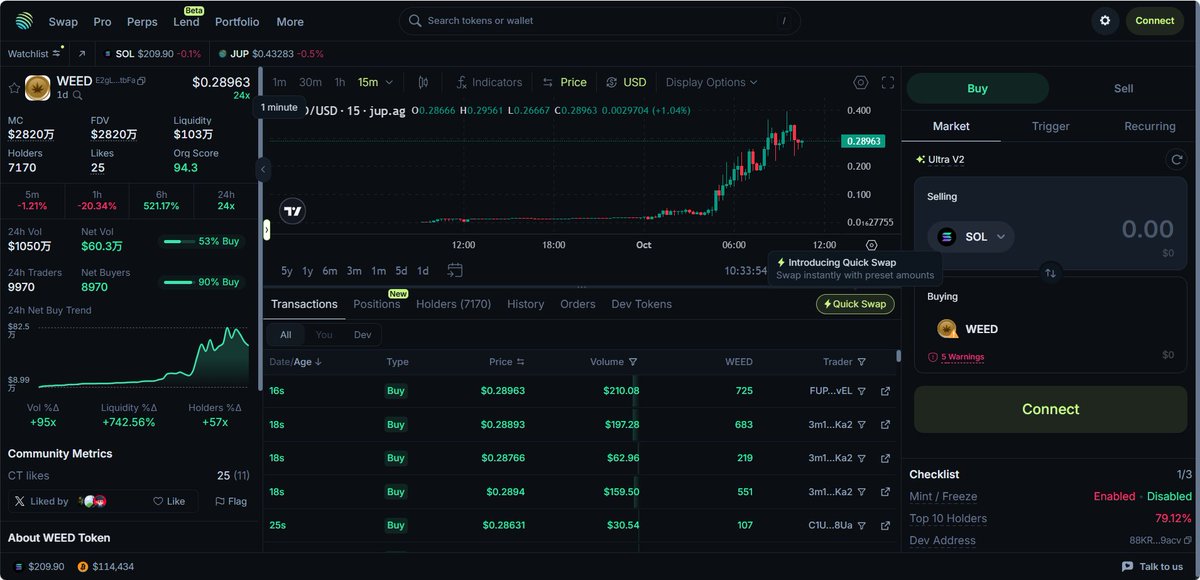The height and width of the screenshot is (580, 1200).
Task: Switch to the Holders (7170) tab
Action: tap(453, 304)
